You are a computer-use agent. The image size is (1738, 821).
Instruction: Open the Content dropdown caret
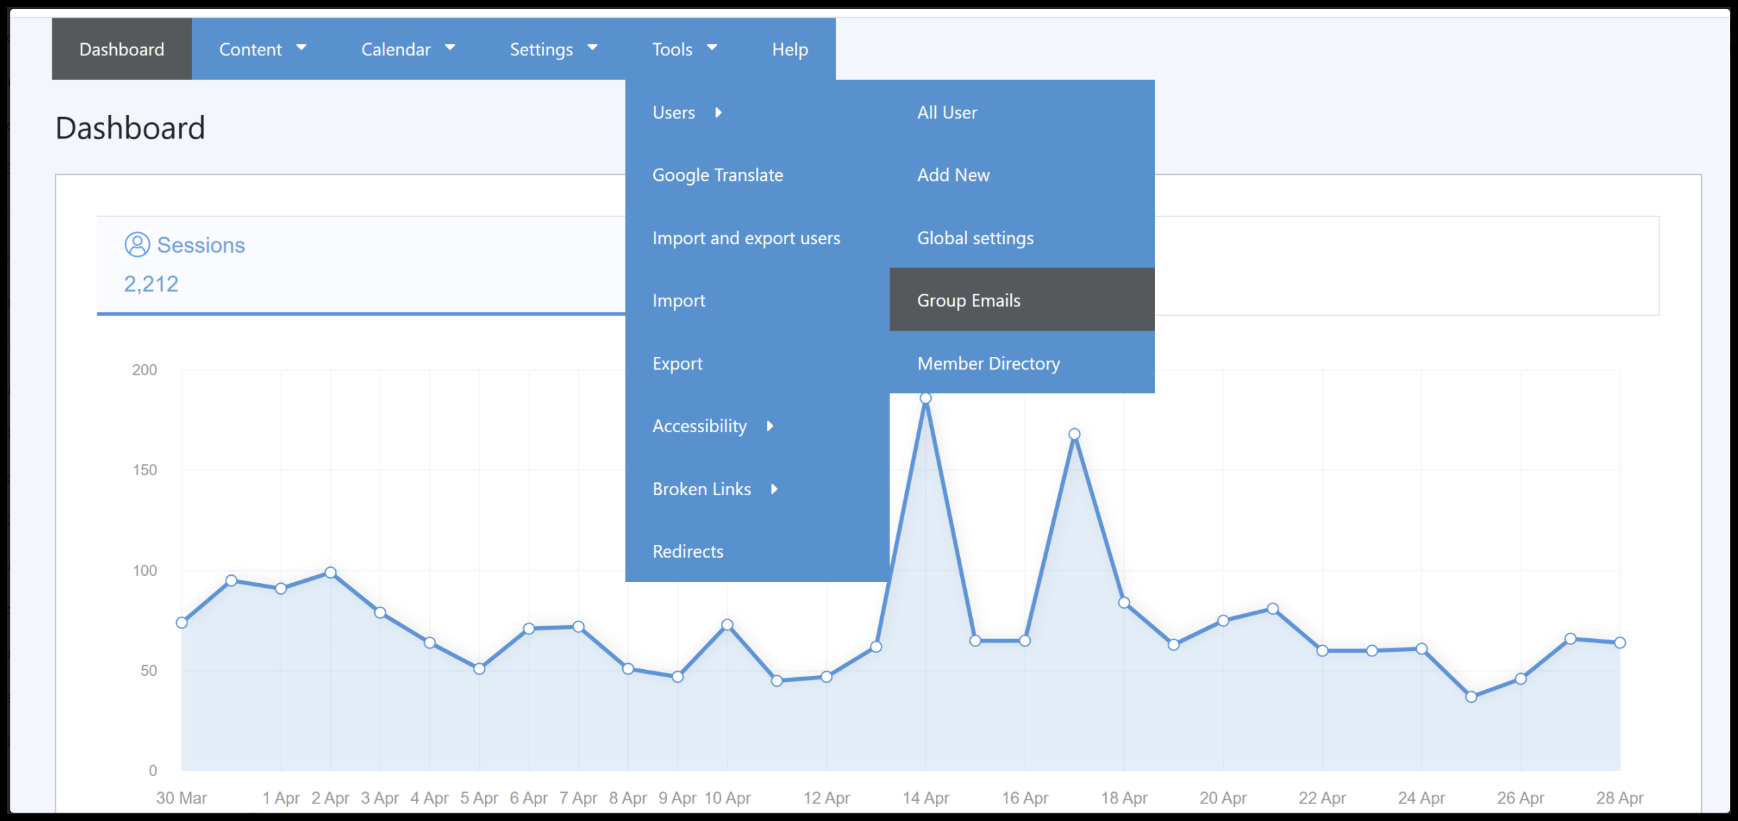301,48
